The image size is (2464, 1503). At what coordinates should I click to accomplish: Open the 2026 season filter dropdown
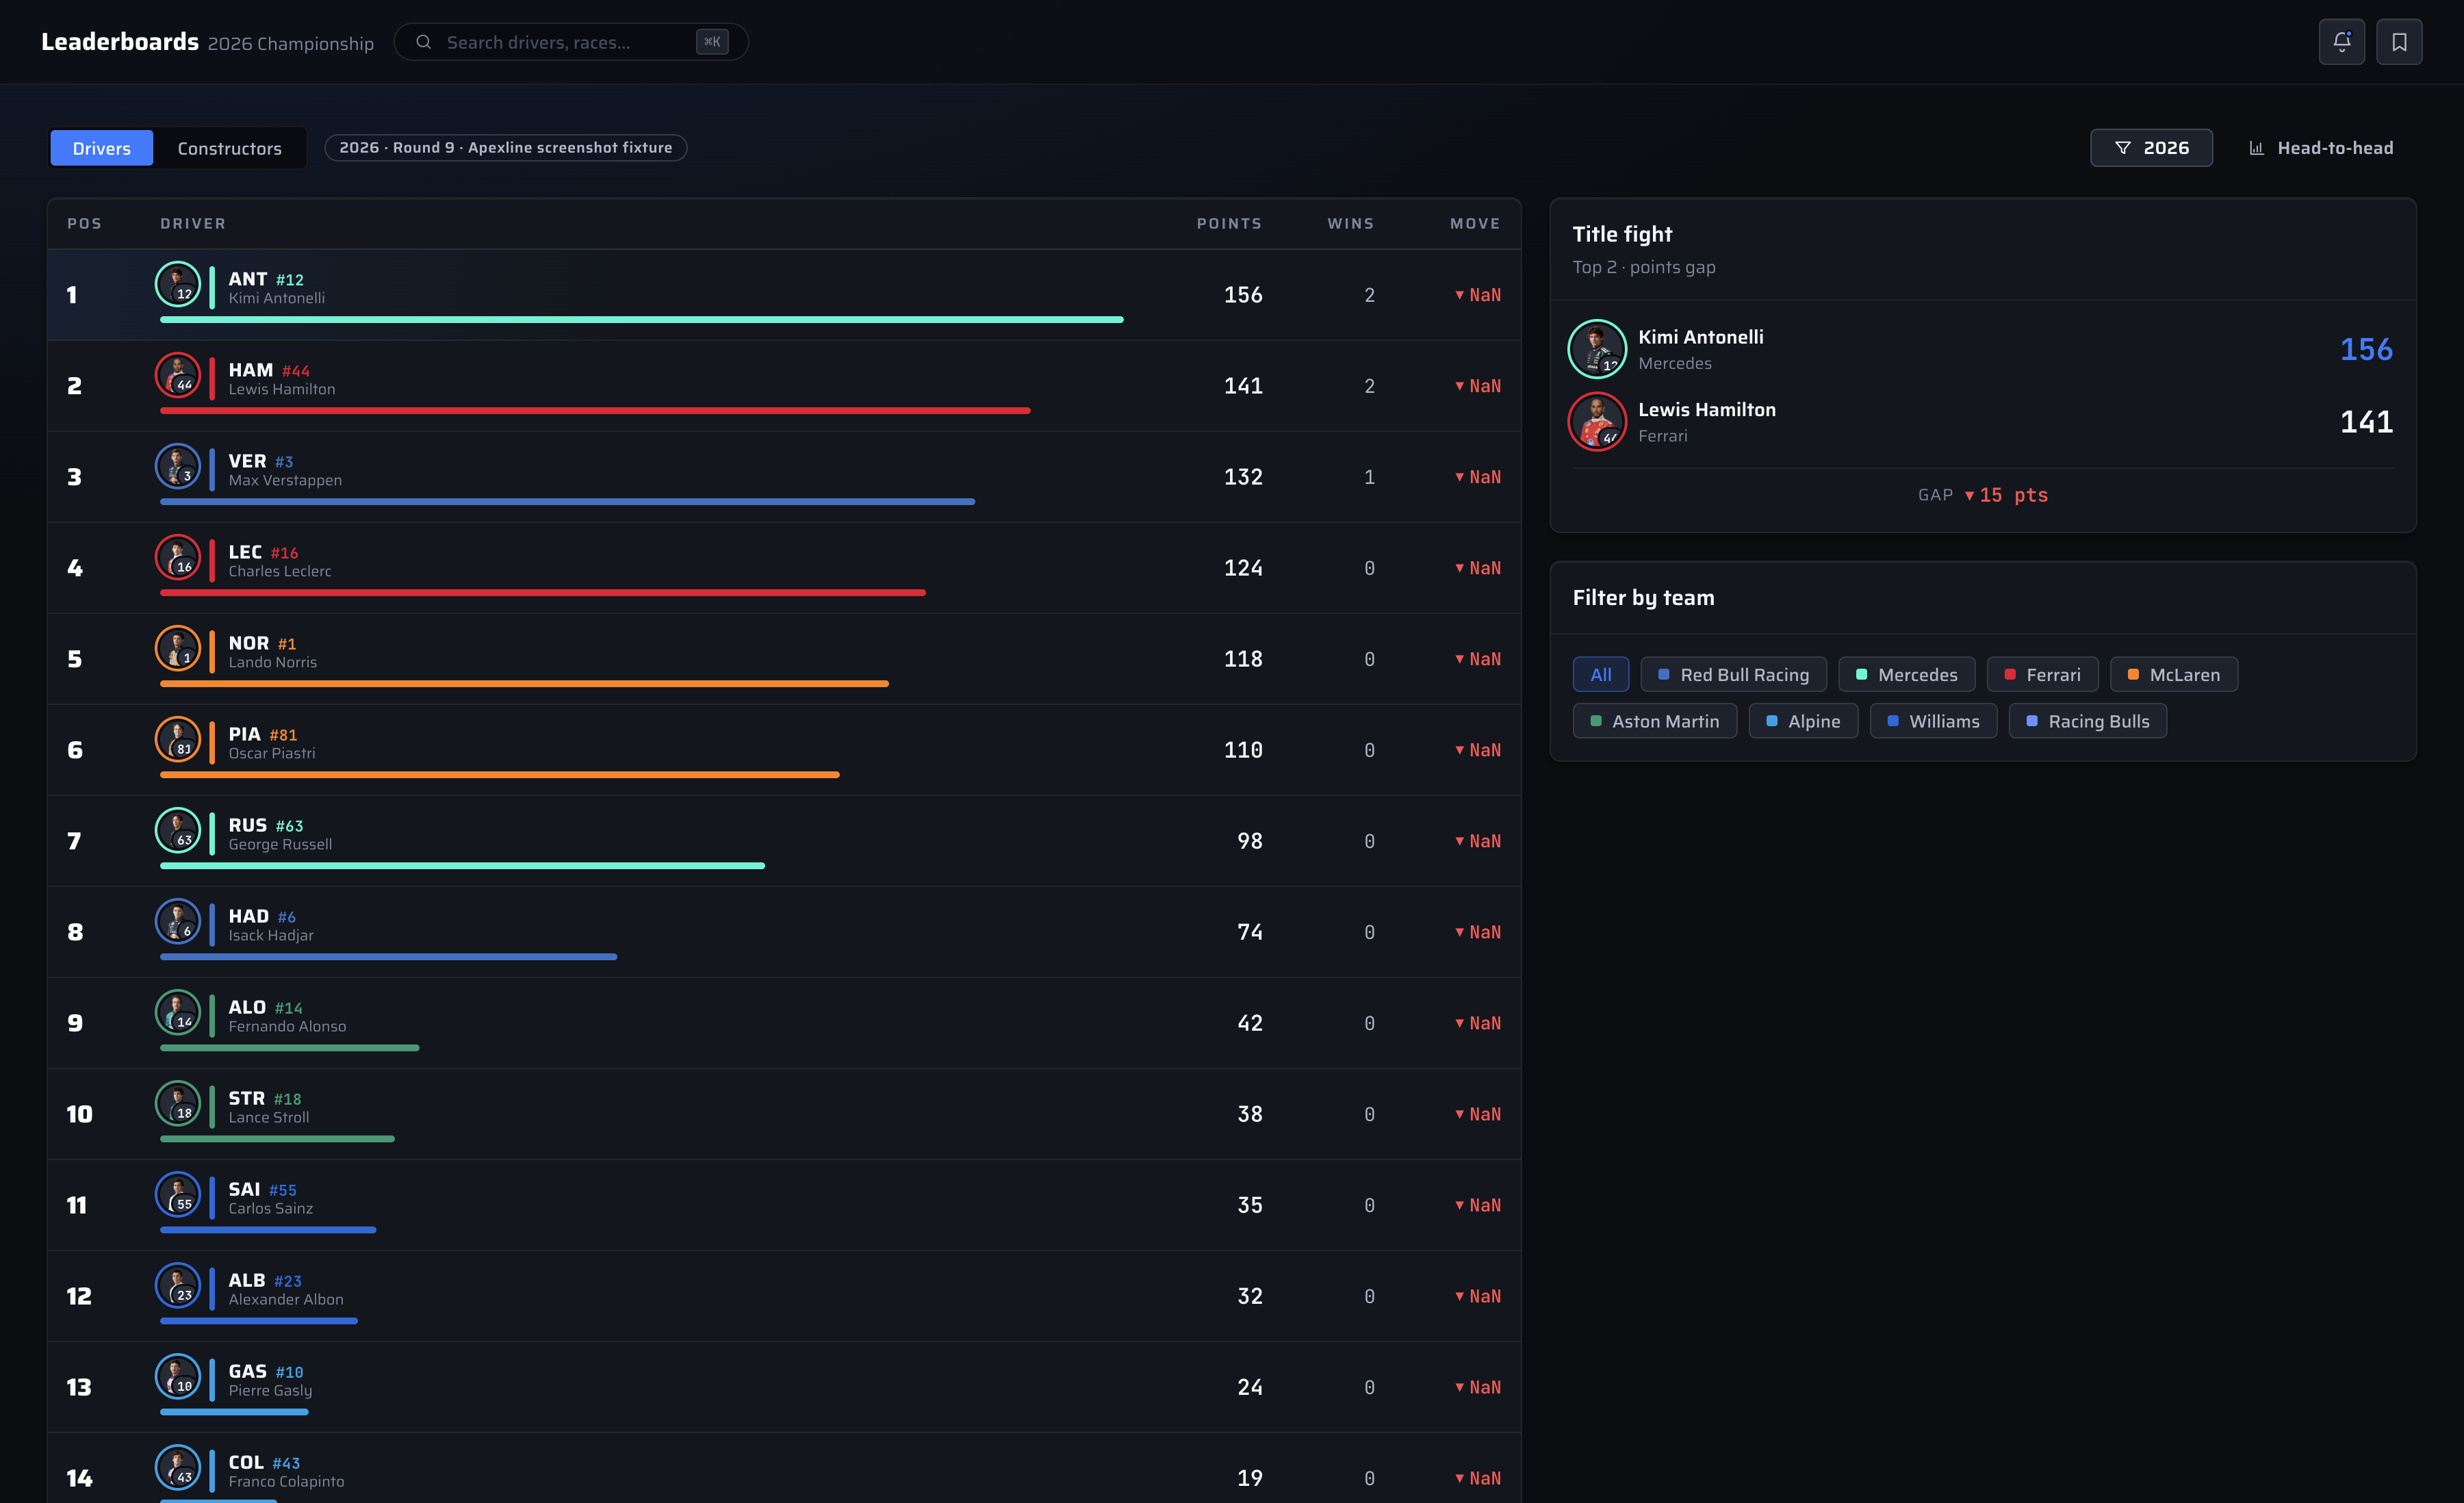click(x=2151, y=148)
